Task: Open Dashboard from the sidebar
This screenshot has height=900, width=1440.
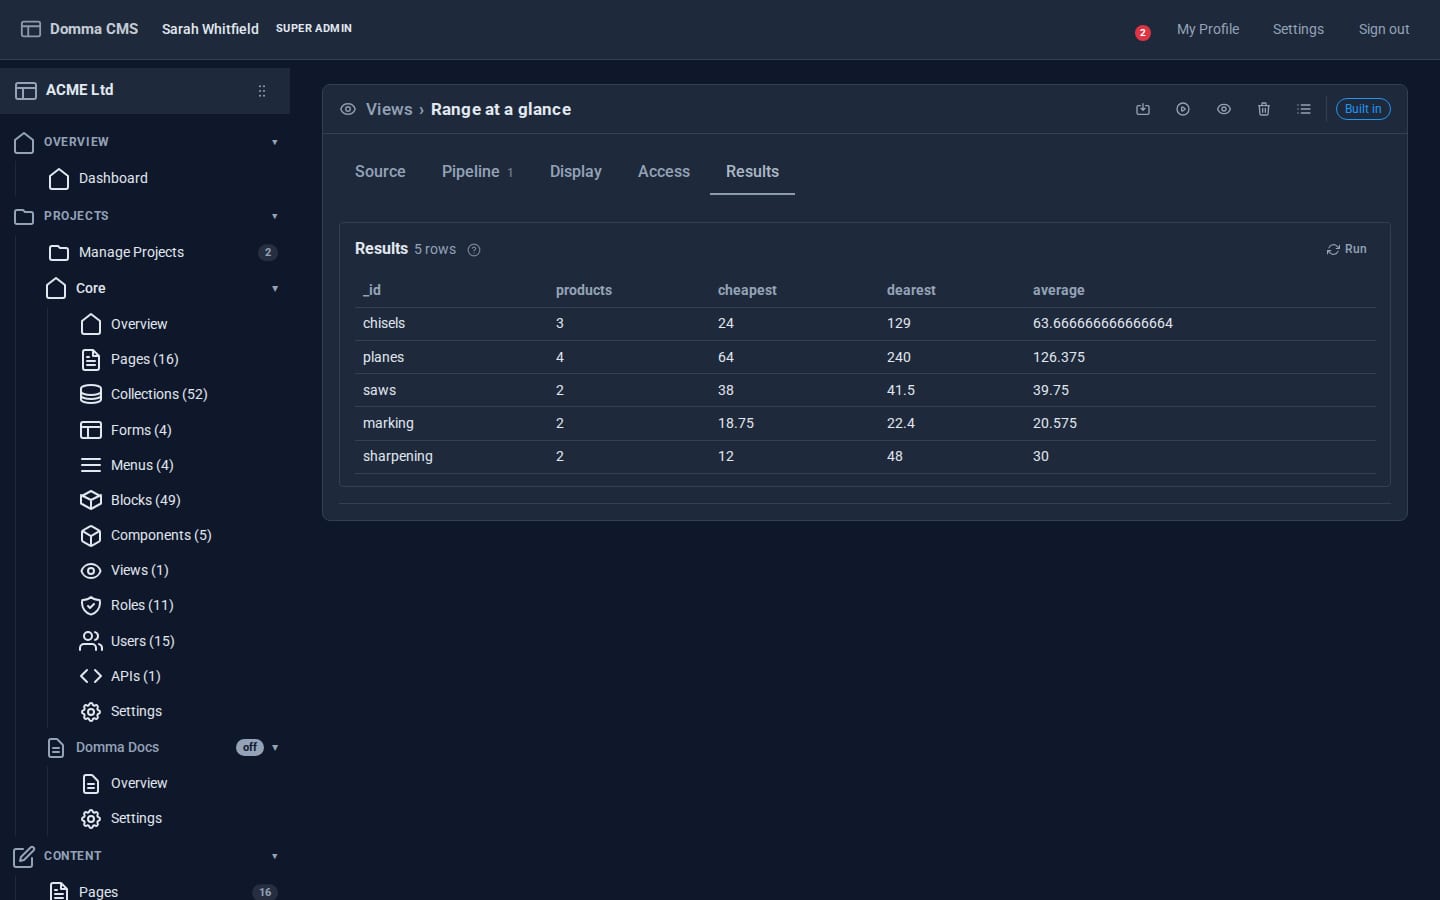Action: click(113, 178)
